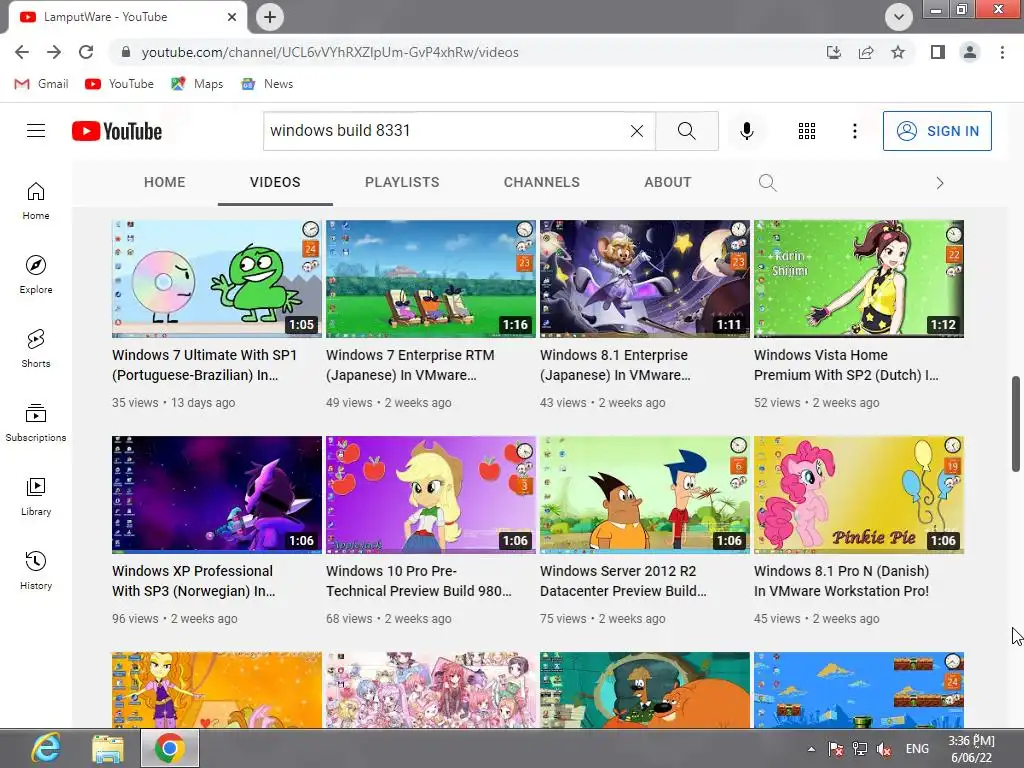This screenshot has width=1024, height=768.
Task: Click the taskbar clock 3:36 PM
Action: point(971,749)
